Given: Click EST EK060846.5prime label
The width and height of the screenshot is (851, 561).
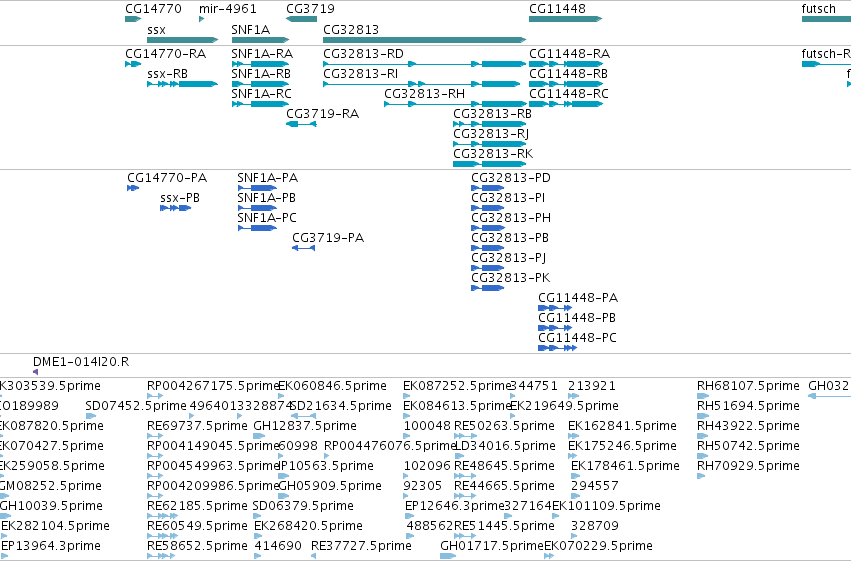Looking at the screenshot, I should 332,386.
